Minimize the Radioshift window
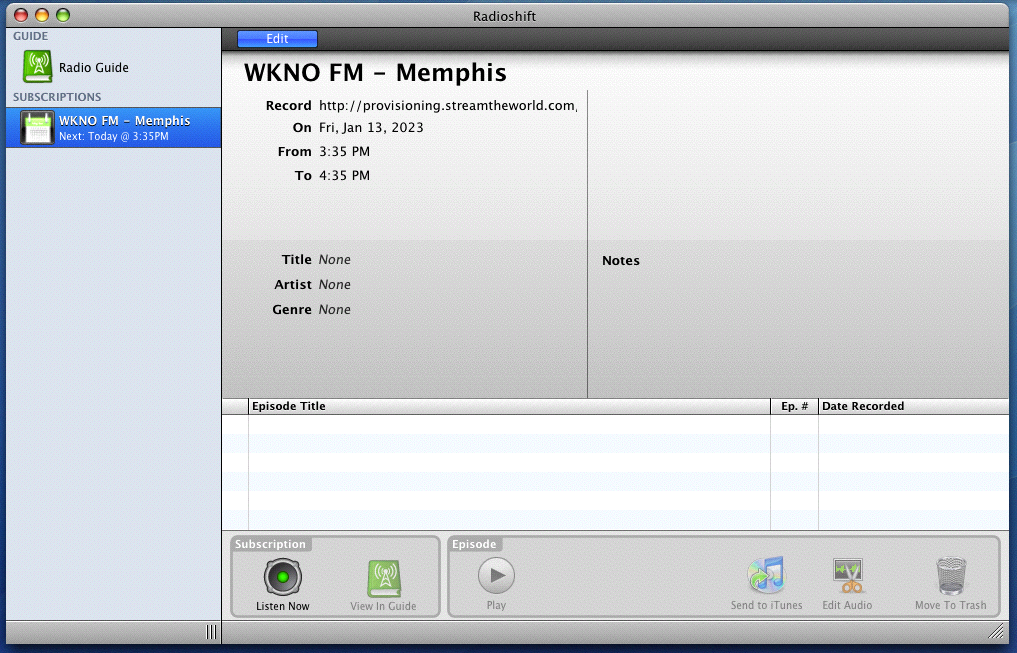1017x653 pixels. (x=42, y=15)
